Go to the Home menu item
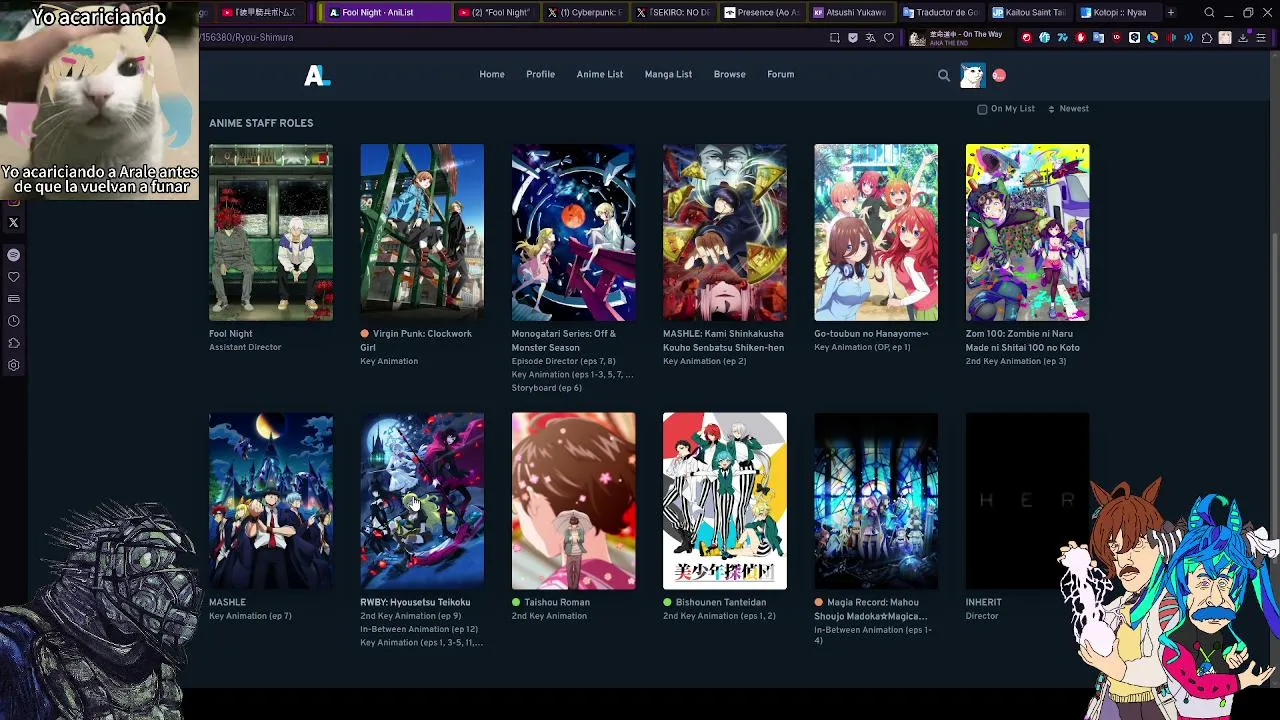Screen dimensions: 1280x720 pyautogui.click(x=492, y=75)
